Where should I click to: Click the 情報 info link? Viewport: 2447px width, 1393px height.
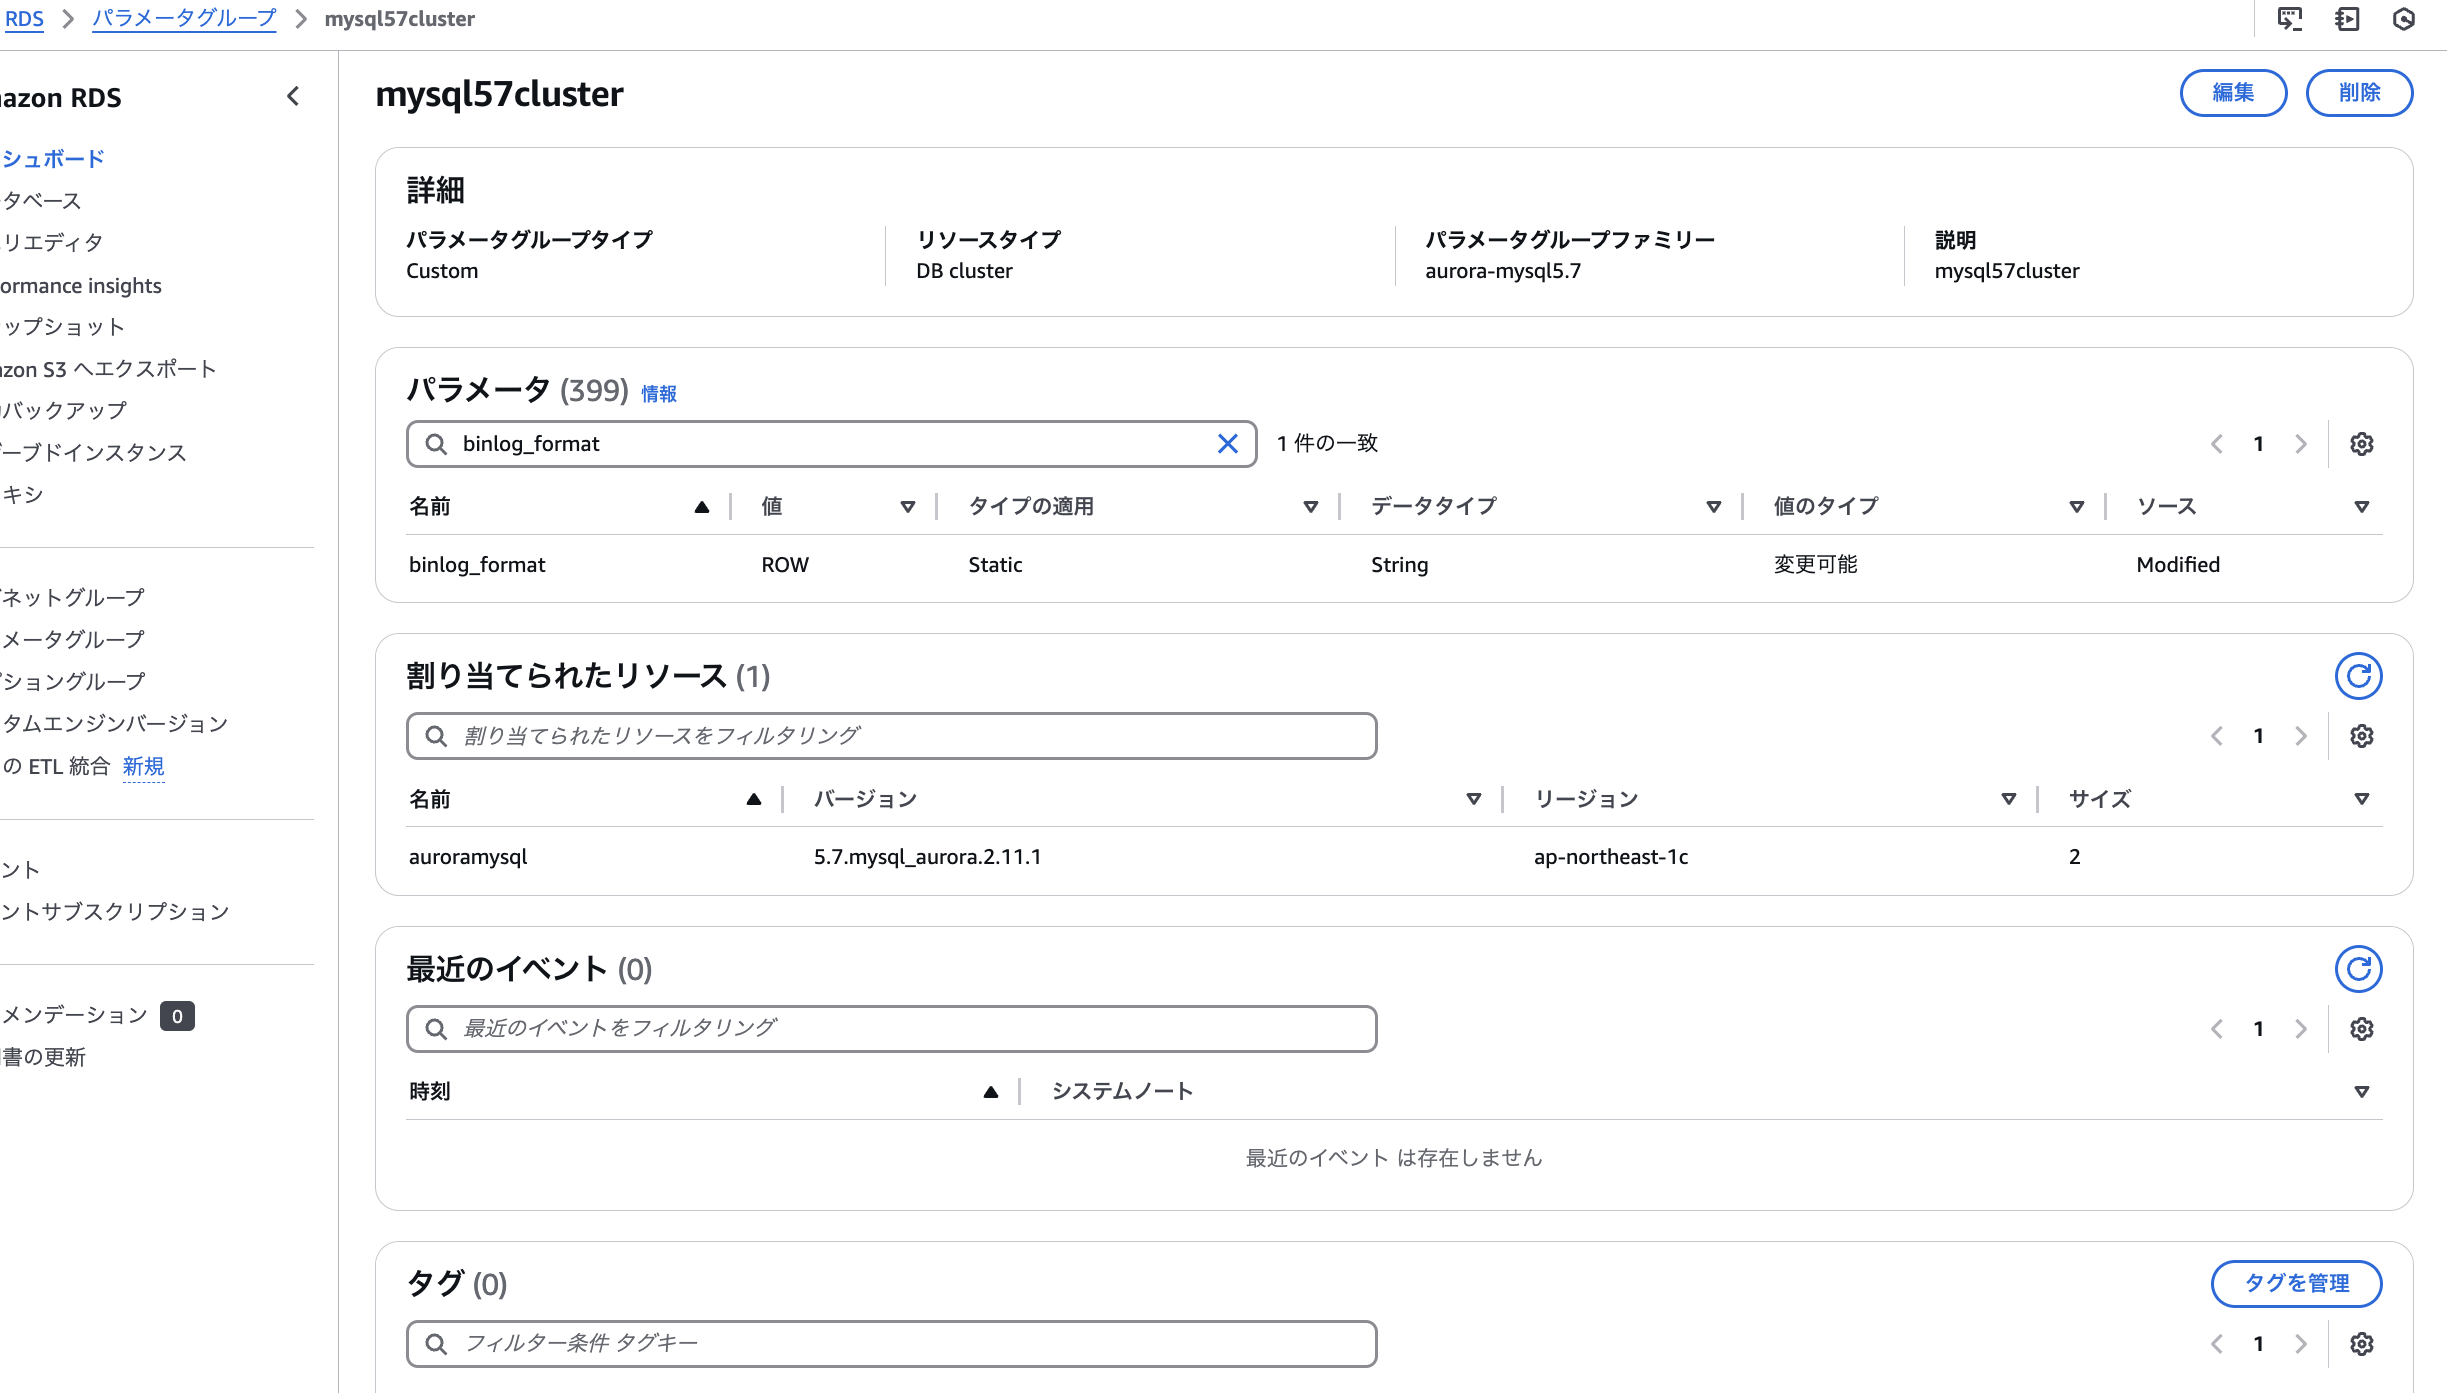[x=659, y=394]
